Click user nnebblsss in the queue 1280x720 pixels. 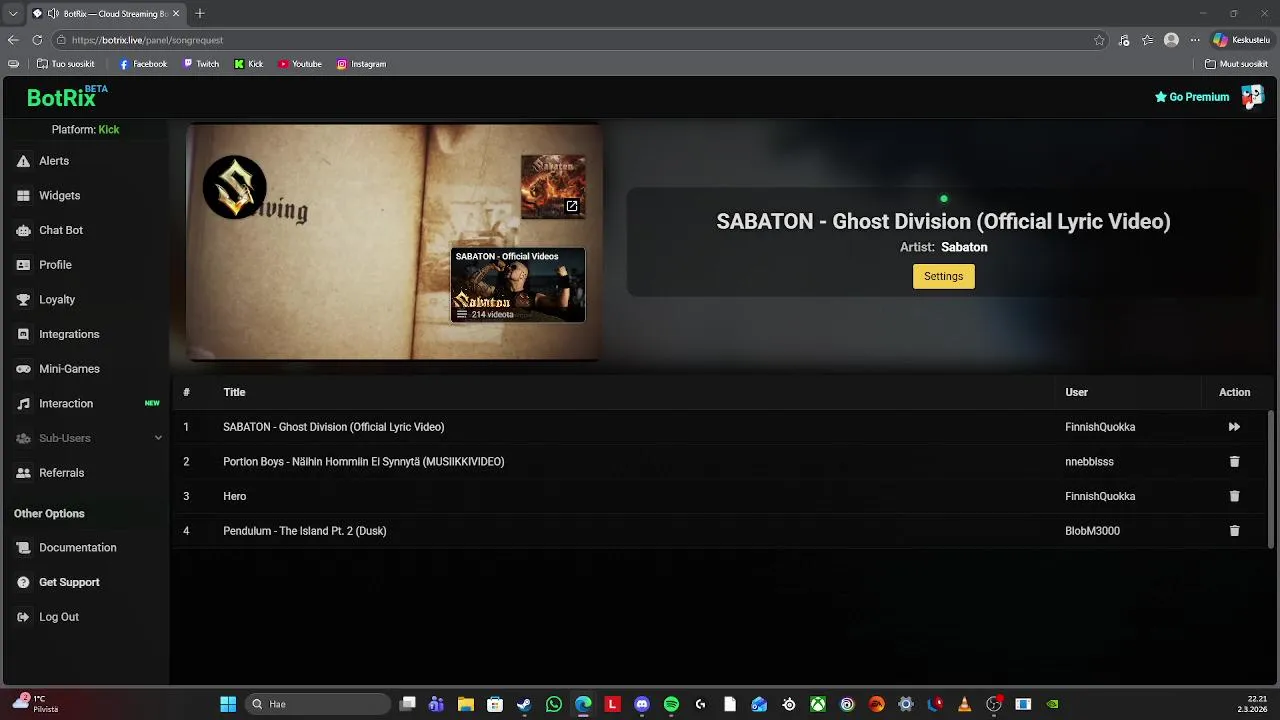[x=1089, y=462]
